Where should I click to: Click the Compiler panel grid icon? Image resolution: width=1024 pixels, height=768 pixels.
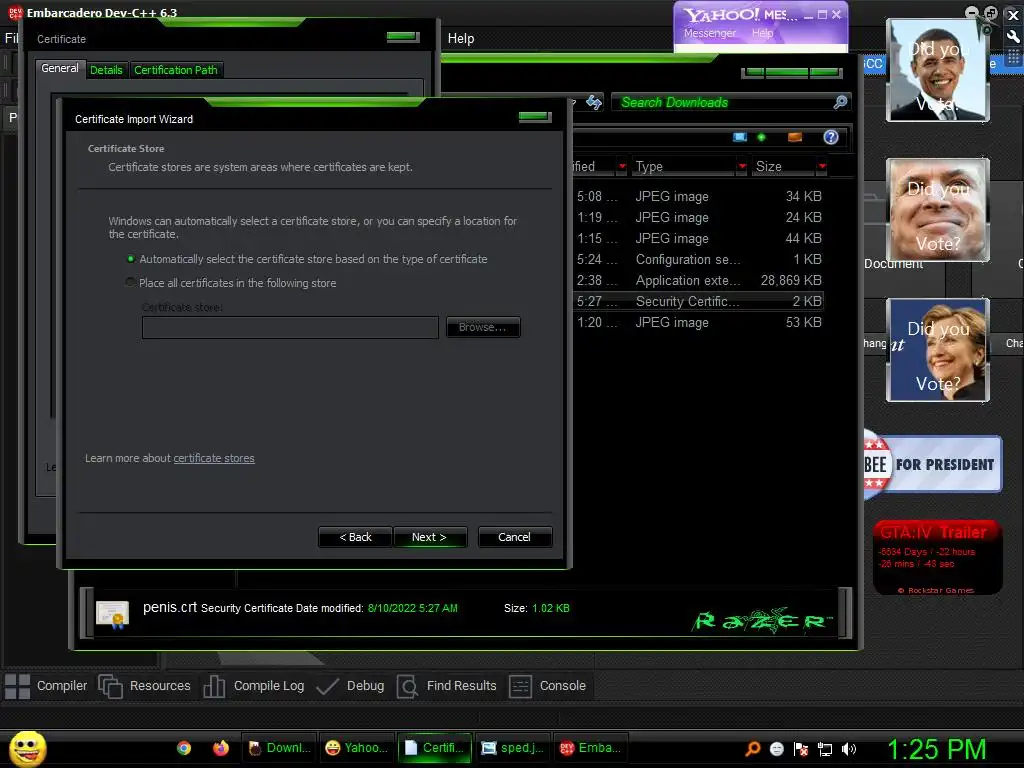tap(18, 686)
